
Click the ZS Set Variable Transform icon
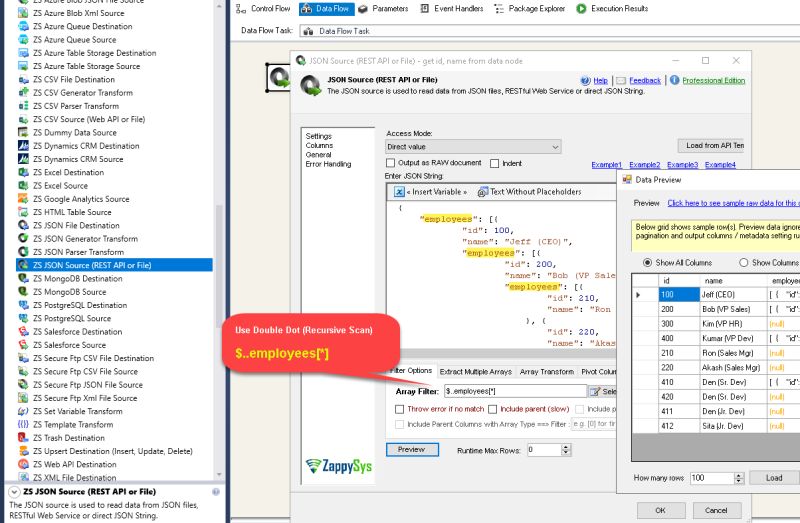tap(23, 411)
